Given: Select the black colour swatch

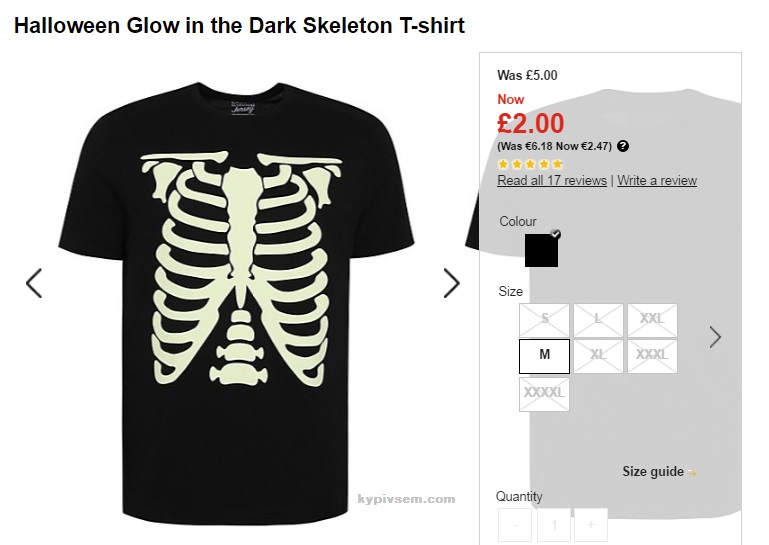Looking at the screenshot, I should click(x=541, y=250).
